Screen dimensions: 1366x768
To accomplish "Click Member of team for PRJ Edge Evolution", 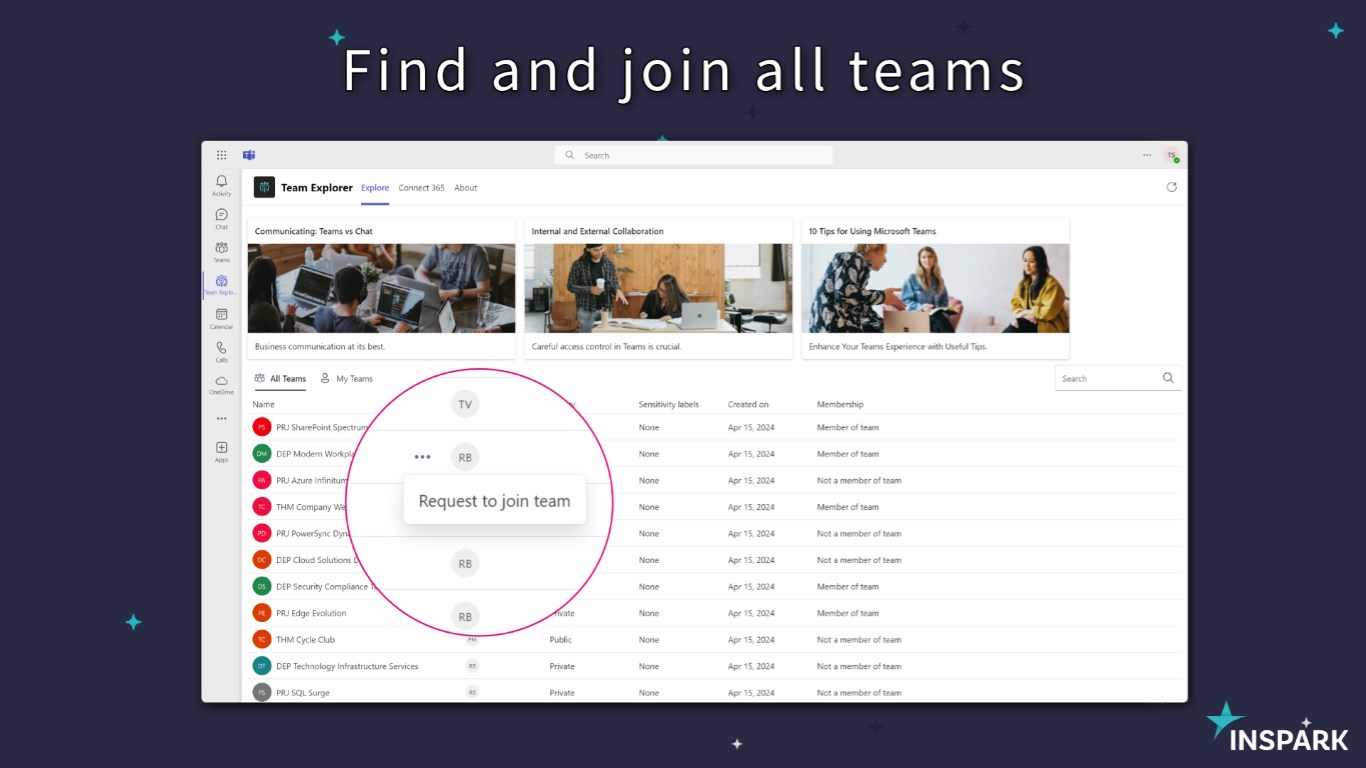I will point(848,613).
